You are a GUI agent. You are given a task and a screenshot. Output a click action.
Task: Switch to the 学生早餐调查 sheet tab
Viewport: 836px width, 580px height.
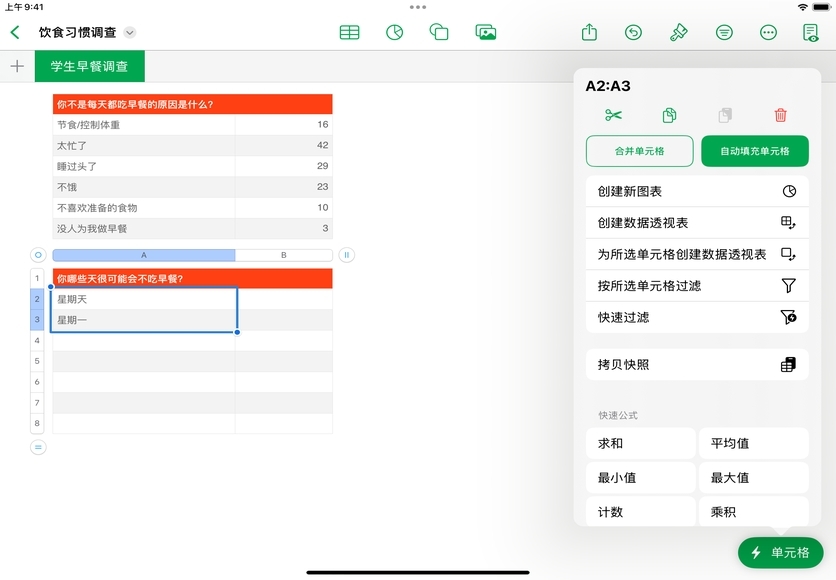point(90,66)
